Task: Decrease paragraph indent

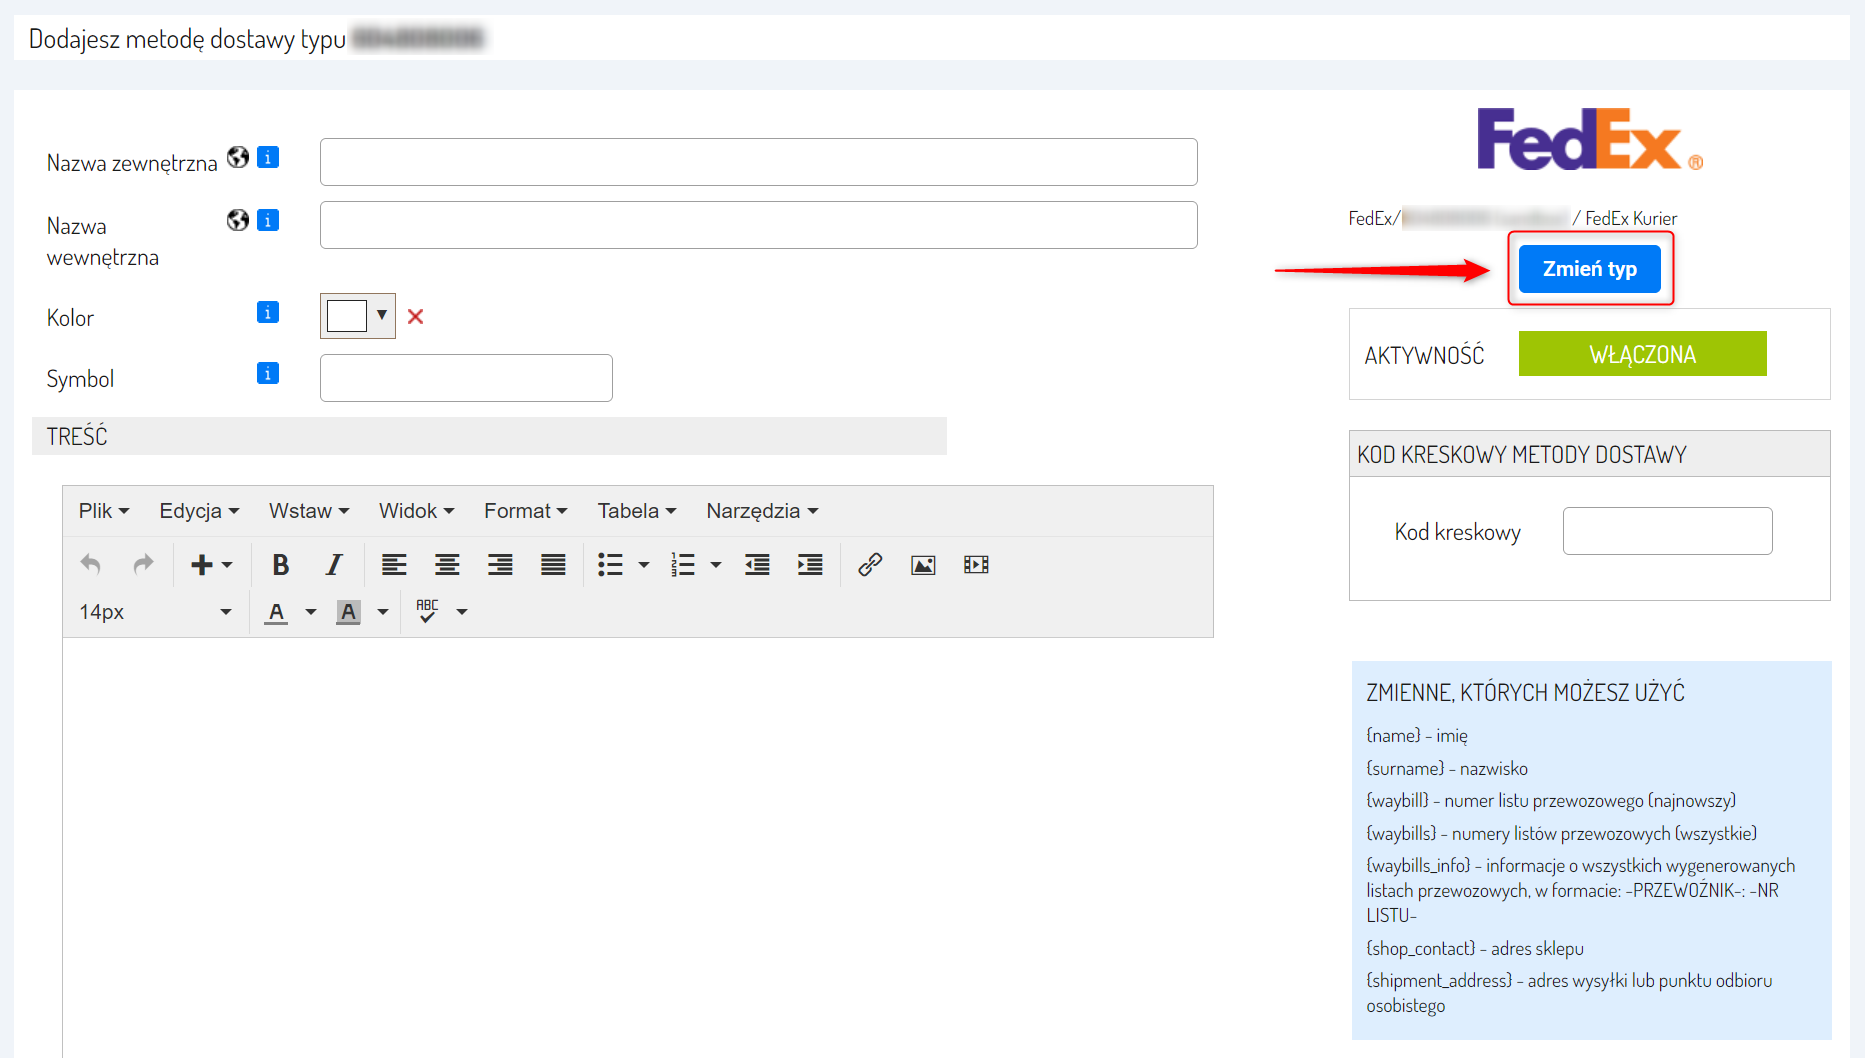Action: [757, 564]
